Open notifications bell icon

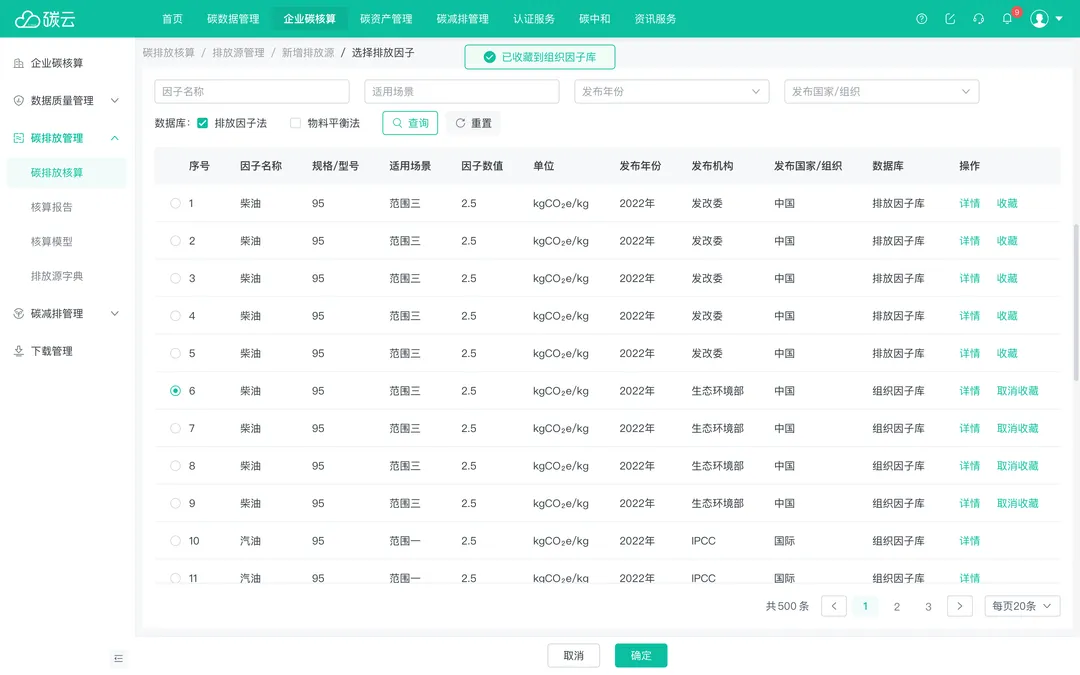pos(1007,19)
